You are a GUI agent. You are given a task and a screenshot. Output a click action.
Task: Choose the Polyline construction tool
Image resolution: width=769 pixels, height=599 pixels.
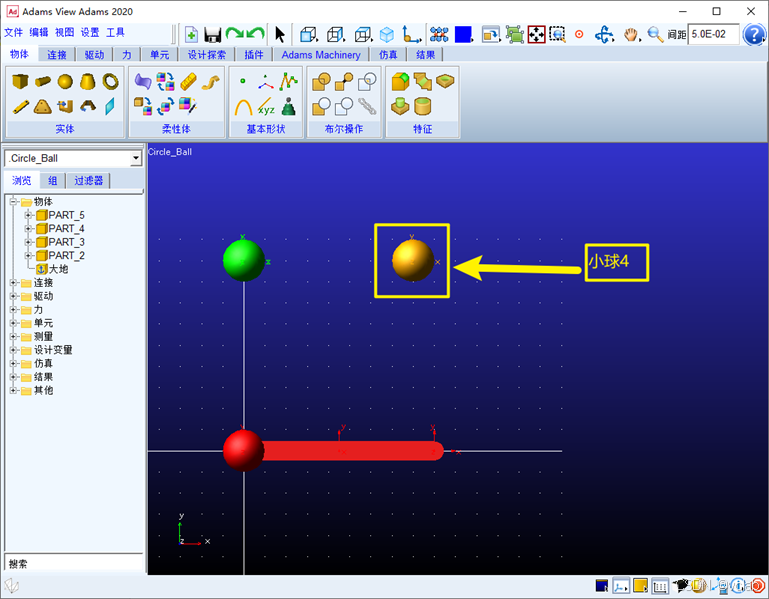click(288, 81)
